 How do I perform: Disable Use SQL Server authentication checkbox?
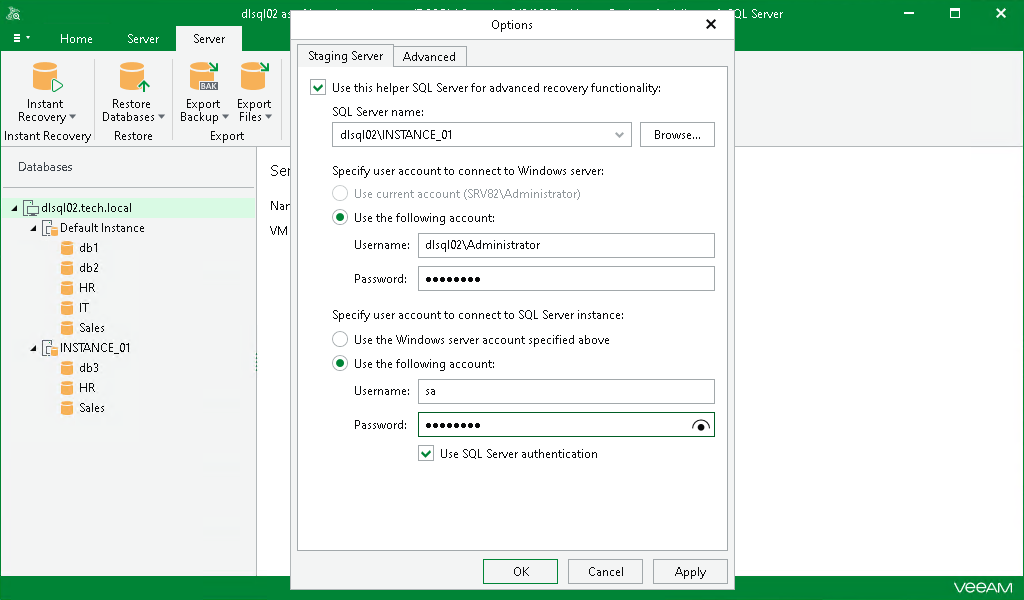tap(427, 454)
